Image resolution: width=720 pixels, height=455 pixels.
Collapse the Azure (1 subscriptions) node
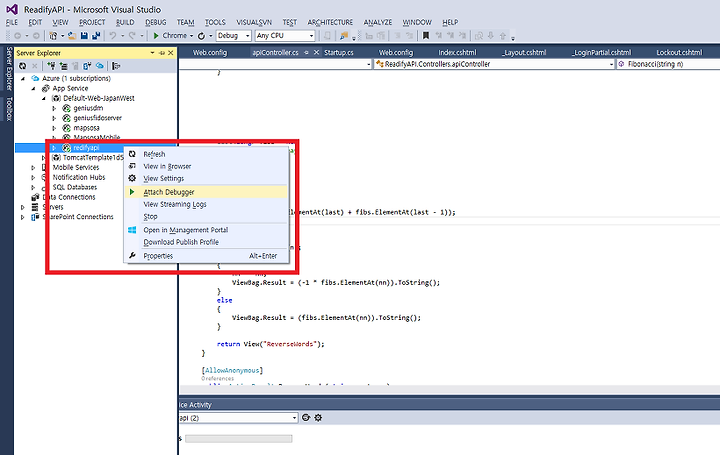tap(23, 79)
